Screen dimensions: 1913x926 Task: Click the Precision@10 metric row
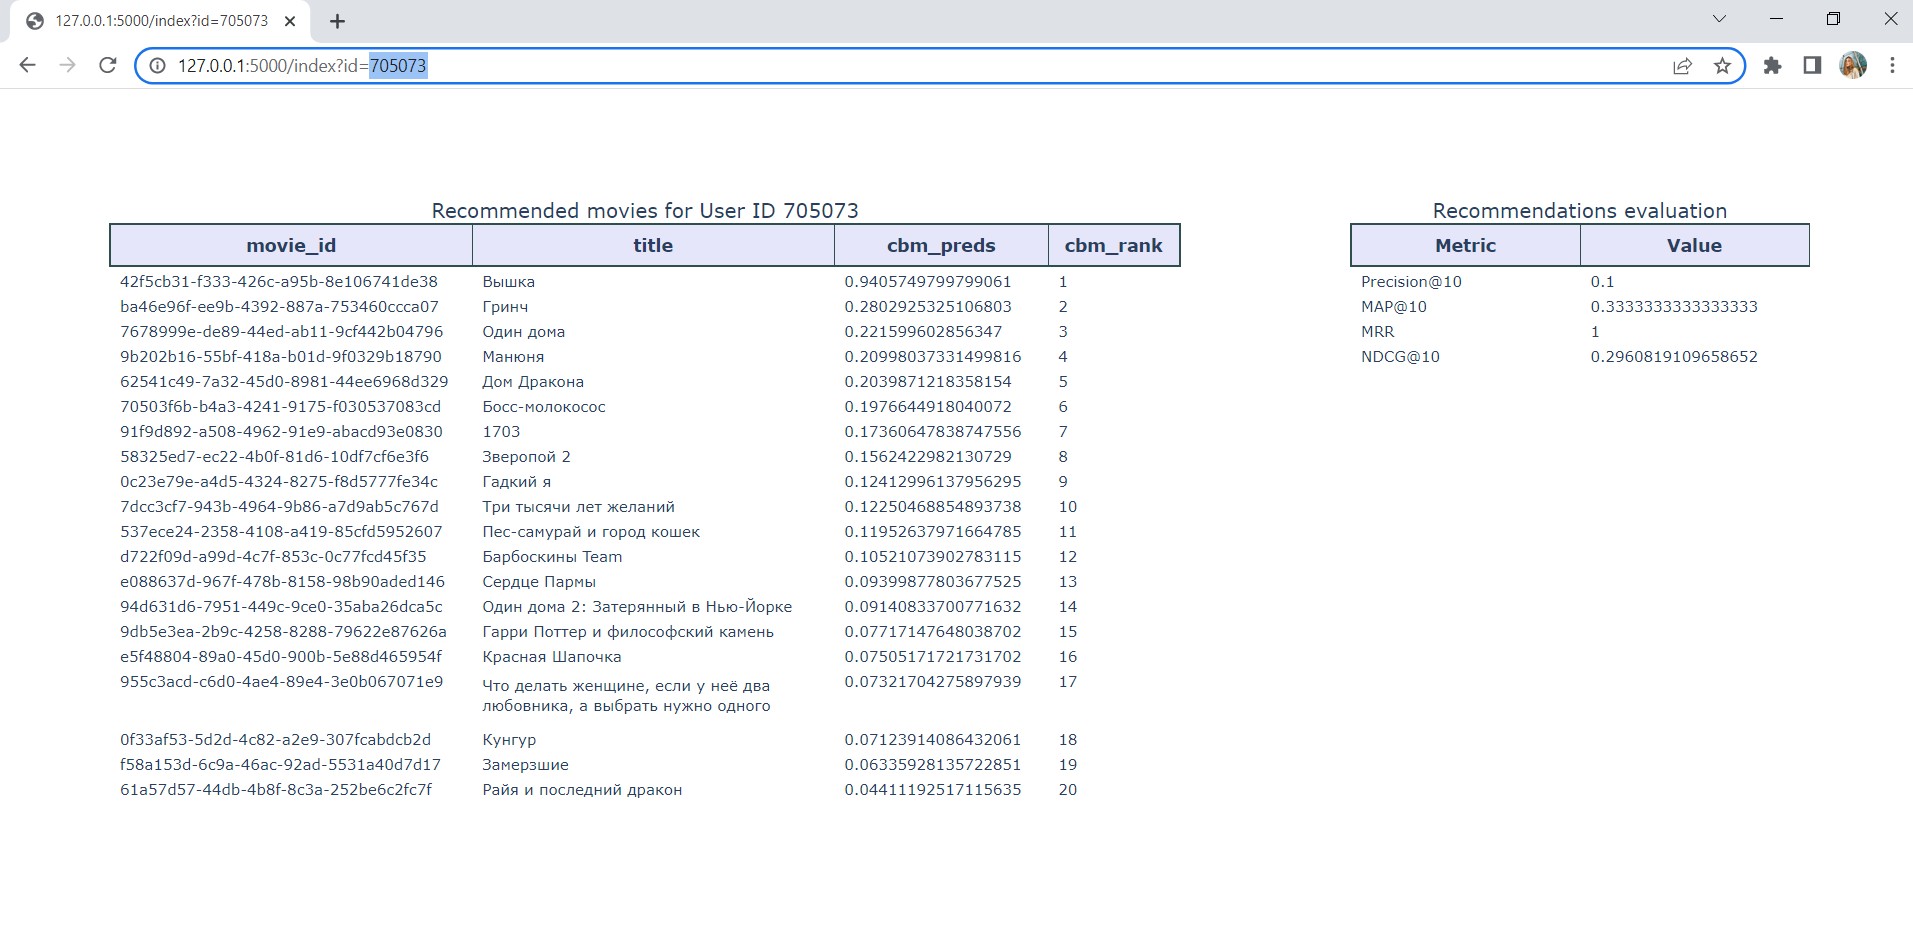1411,281
